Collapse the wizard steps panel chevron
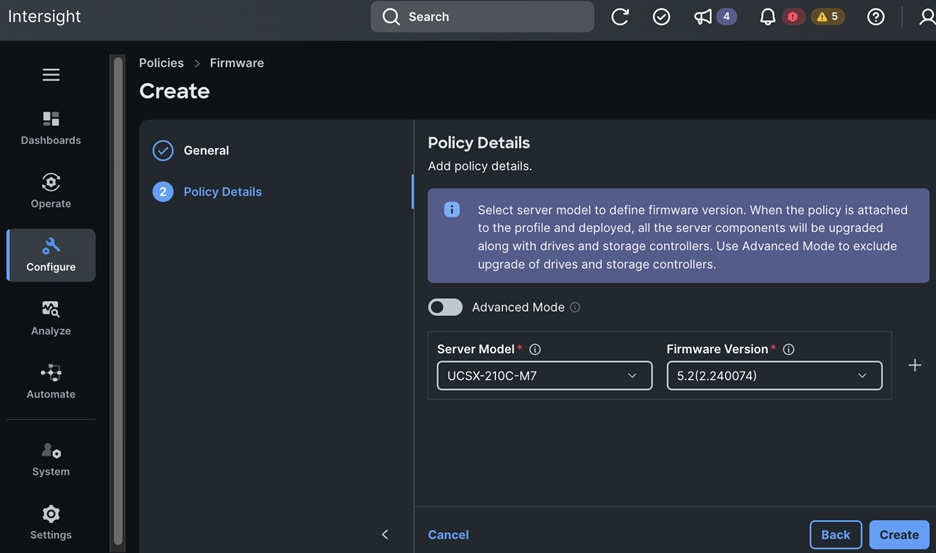936x553 pixels. [385, 534]
